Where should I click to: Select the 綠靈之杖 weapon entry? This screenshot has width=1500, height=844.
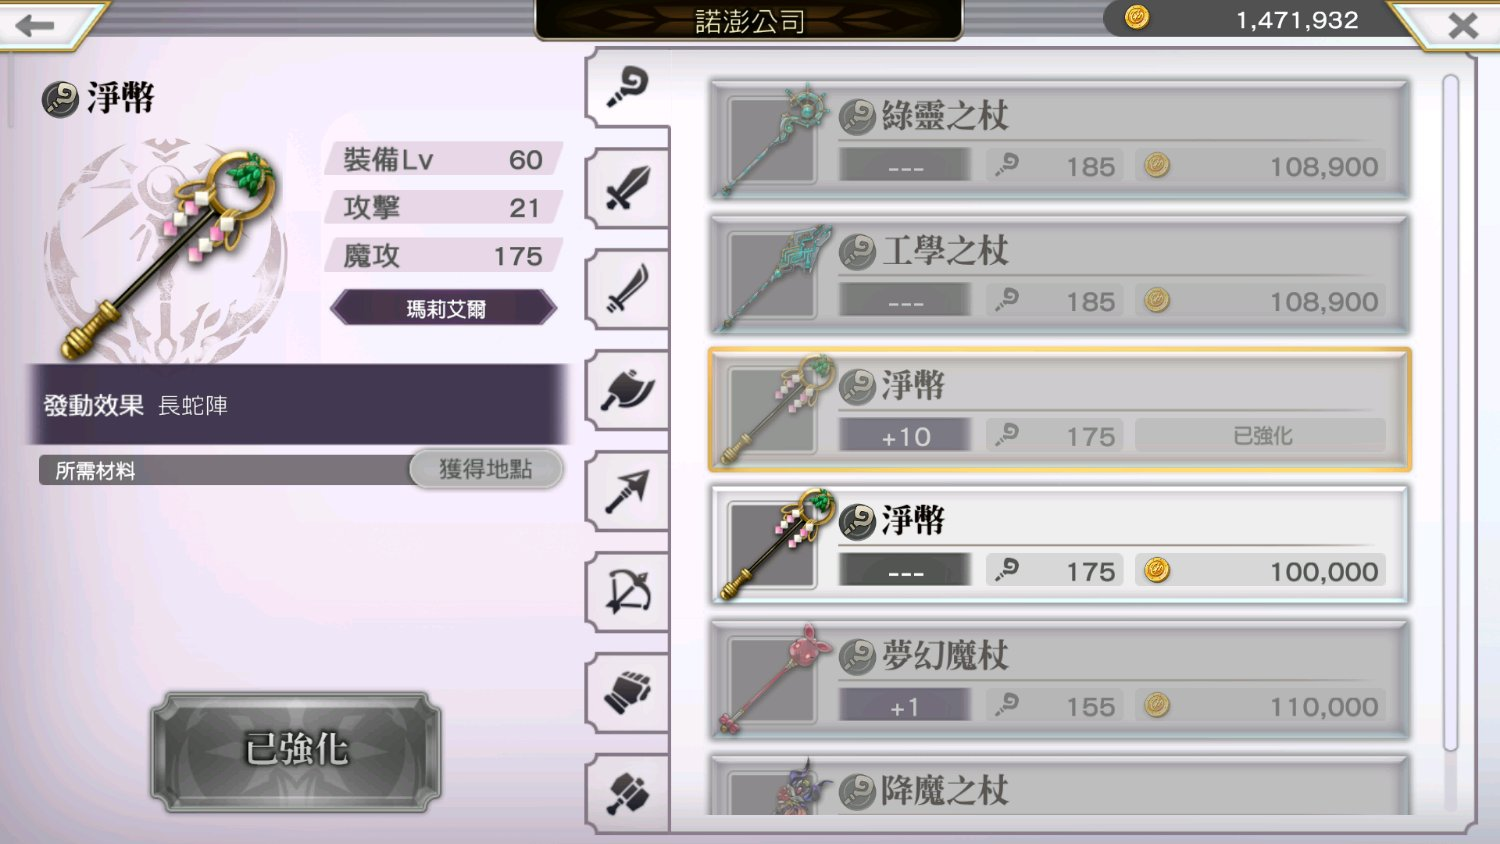point(1060,140)
